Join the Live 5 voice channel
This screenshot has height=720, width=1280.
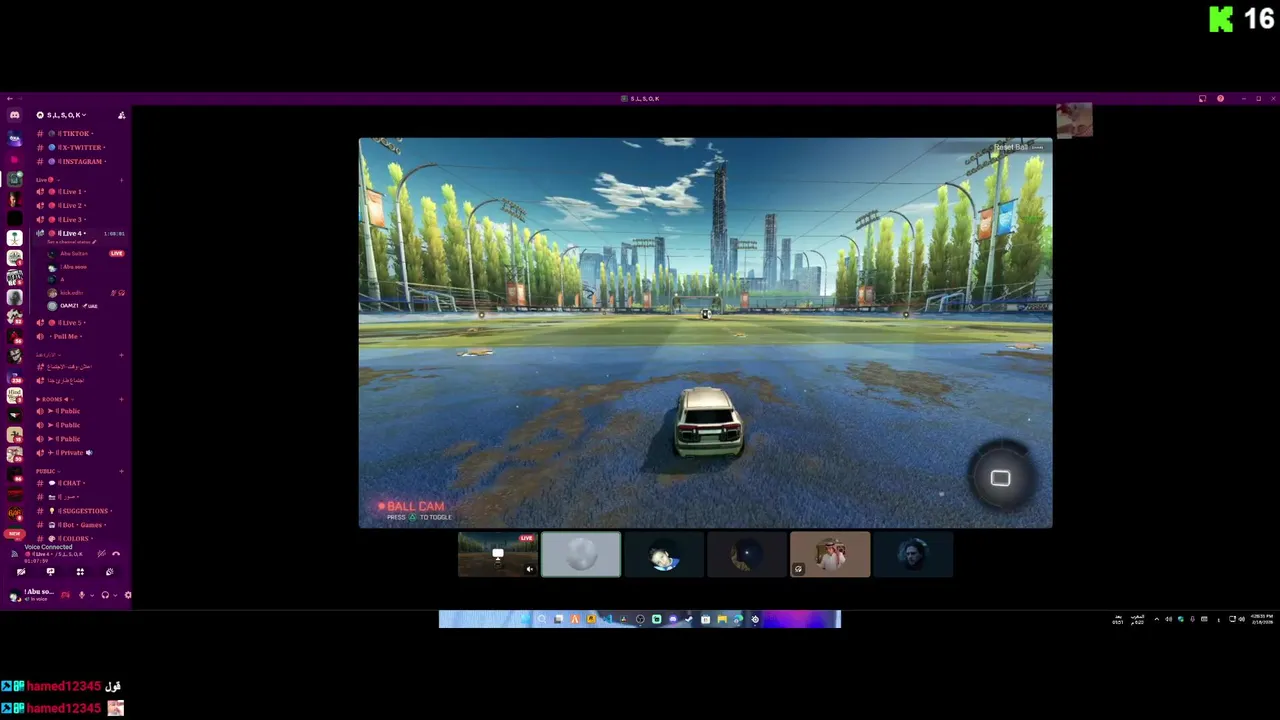pos(80,322)
